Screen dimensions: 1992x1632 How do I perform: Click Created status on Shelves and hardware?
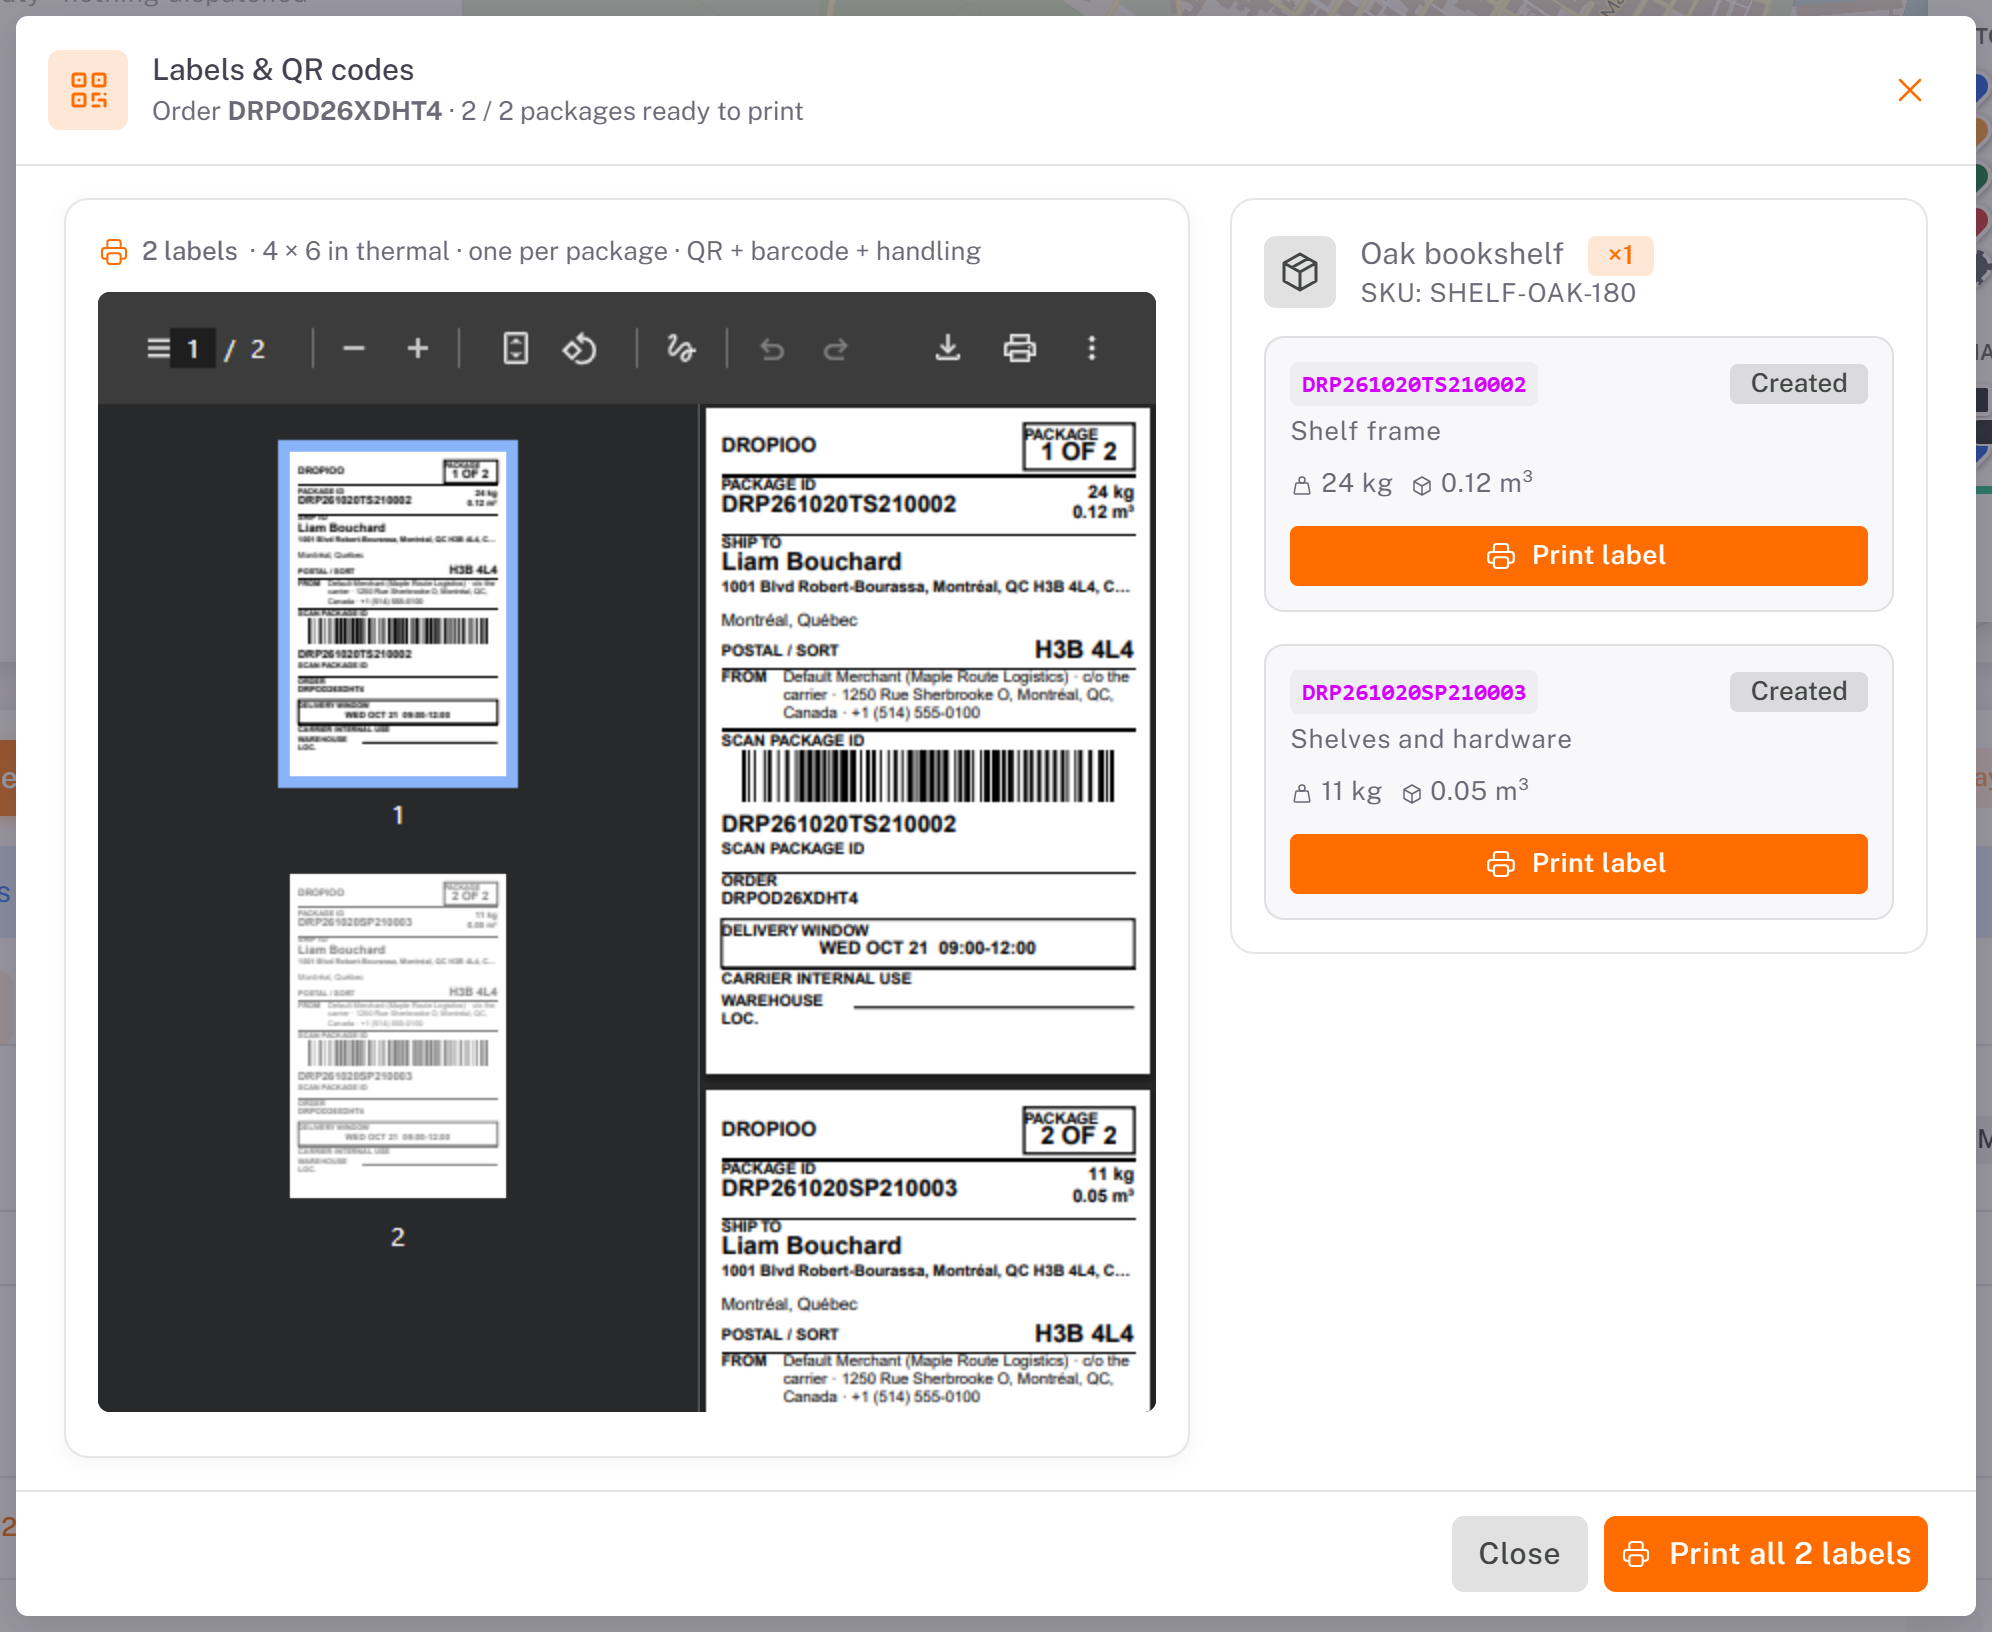point(1799,692)
